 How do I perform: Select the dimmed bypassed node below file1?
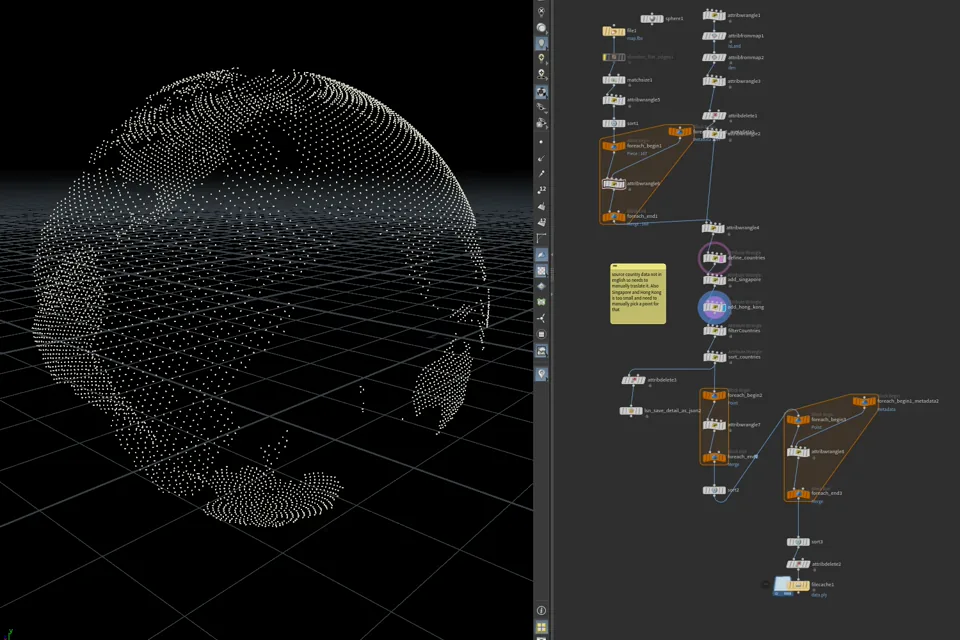613,57
